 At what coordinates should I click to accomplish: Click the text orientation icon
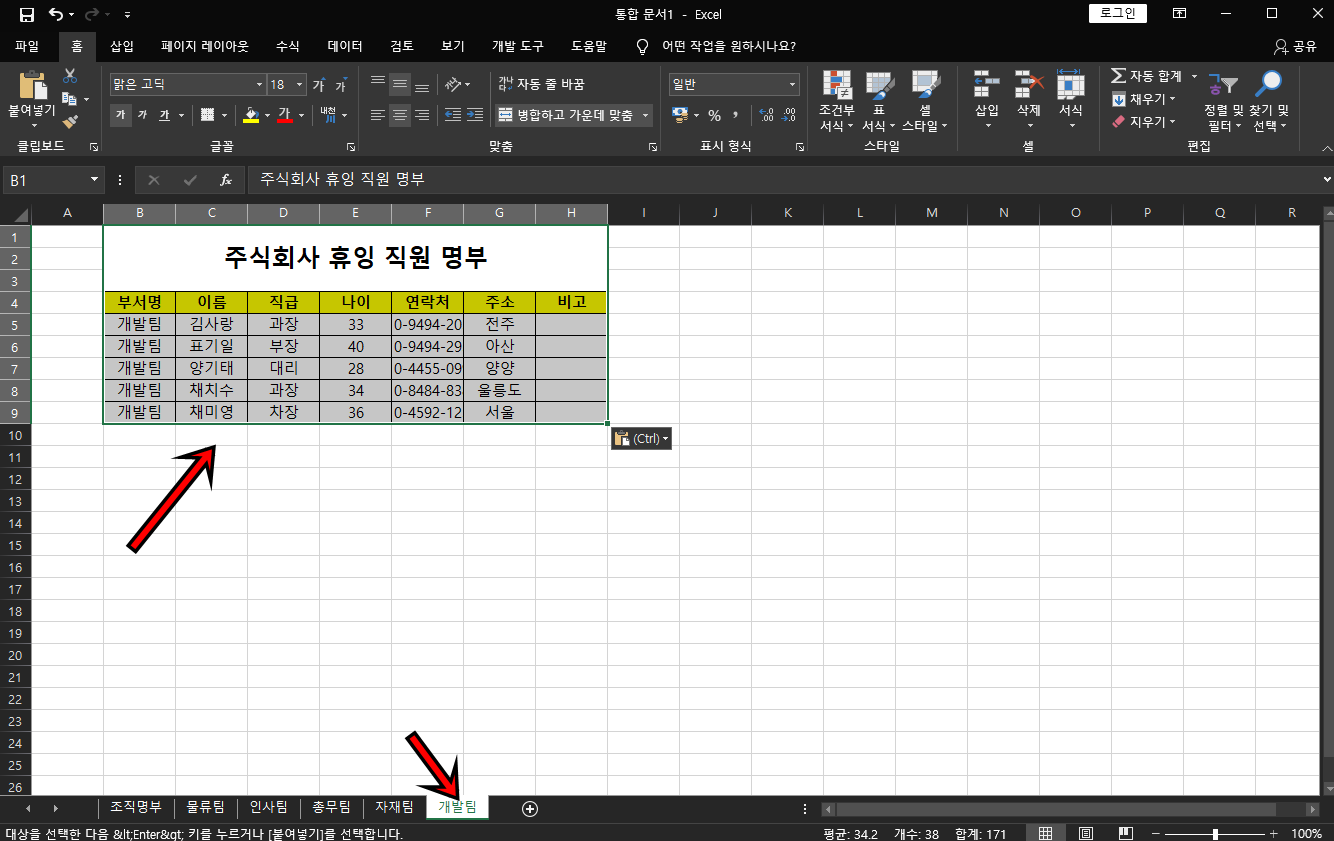coord(453,85)
